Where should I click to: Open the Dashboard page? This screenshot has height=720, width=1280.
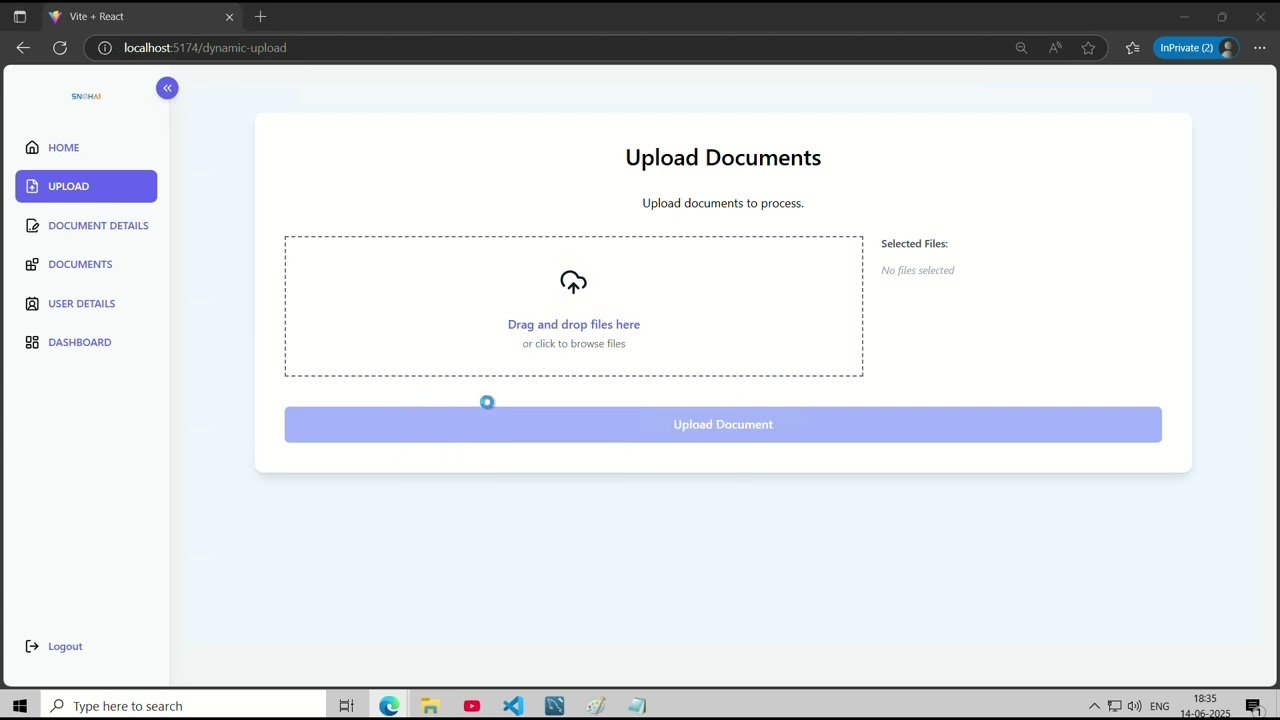[x=86, y=342]
